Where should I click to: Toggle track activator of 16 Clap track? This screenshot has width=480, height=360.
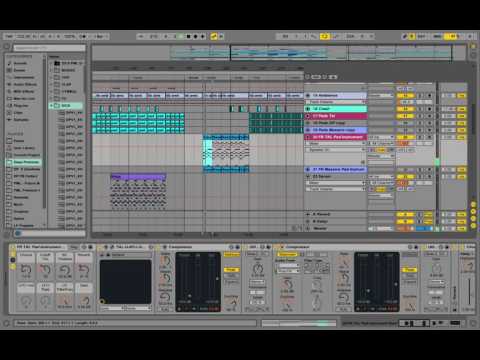pyautogui.click(x=405, y=109)
